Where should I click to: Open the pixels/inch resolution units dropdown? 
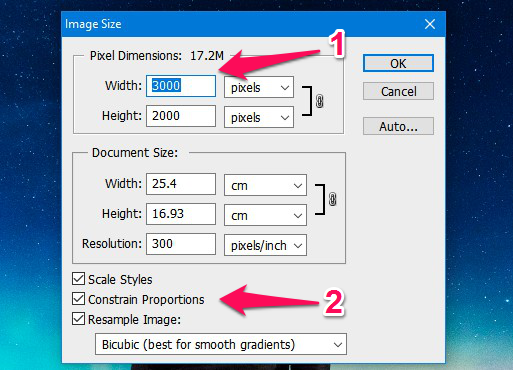[265, 245]
